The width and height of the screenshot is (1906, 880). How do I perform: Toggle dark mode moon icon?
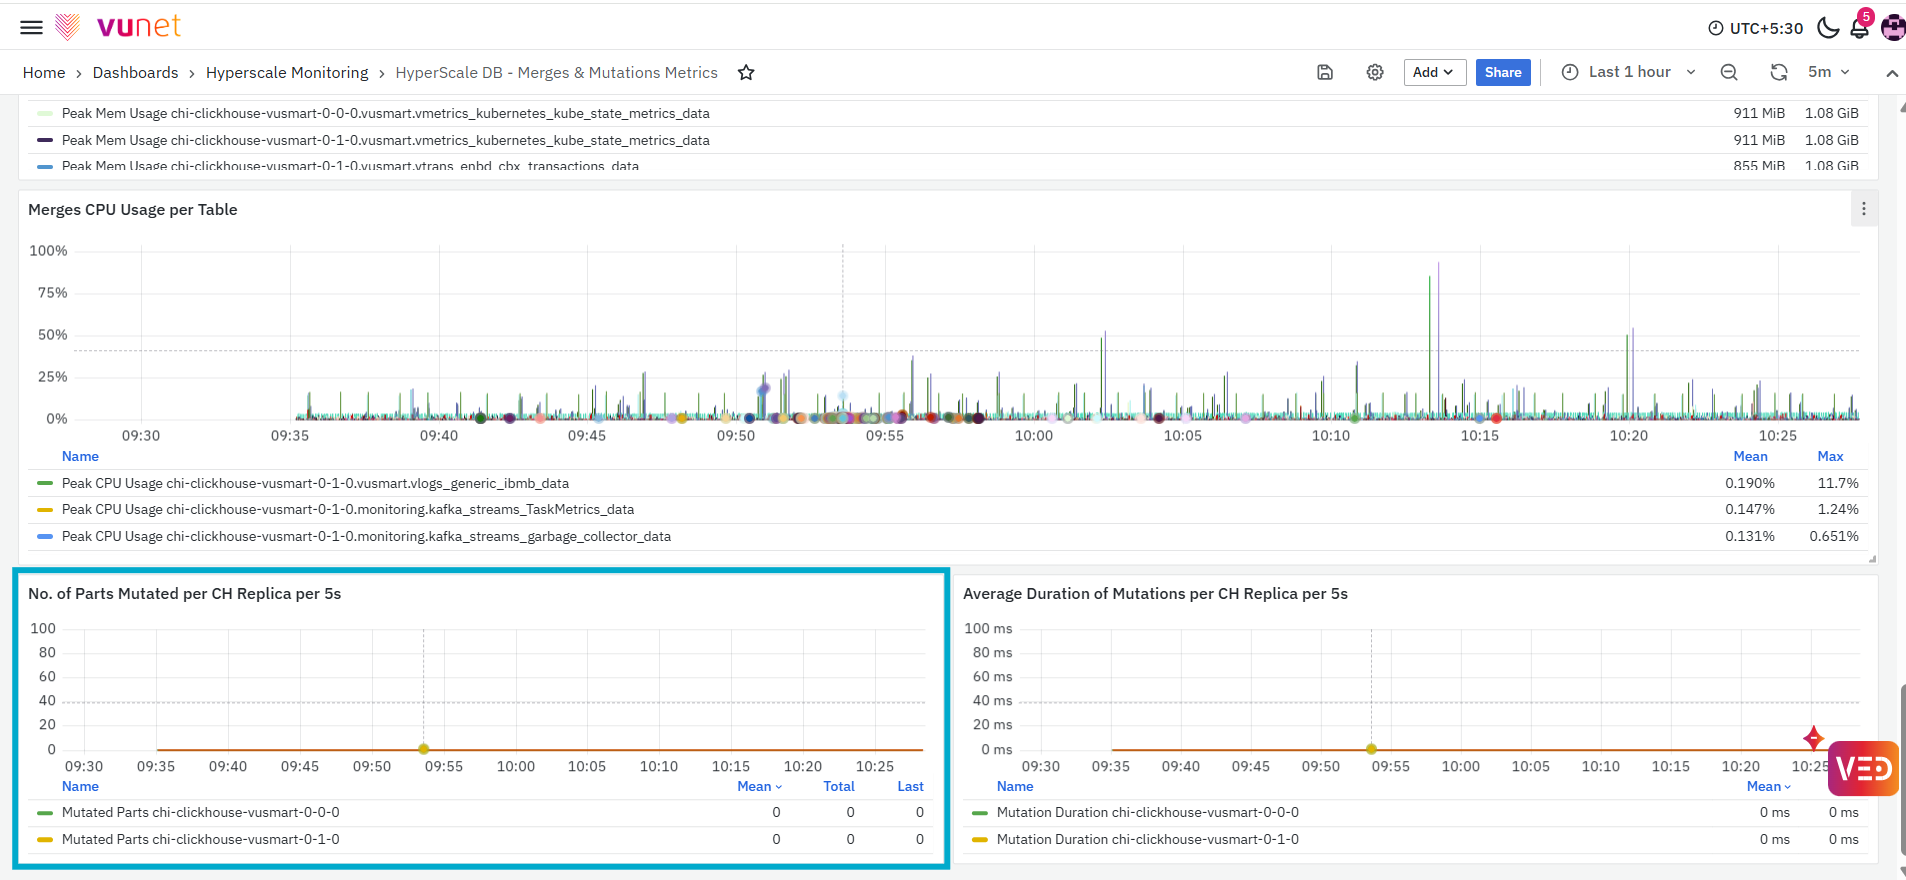pyautogui.click(x=1828, y=28)
